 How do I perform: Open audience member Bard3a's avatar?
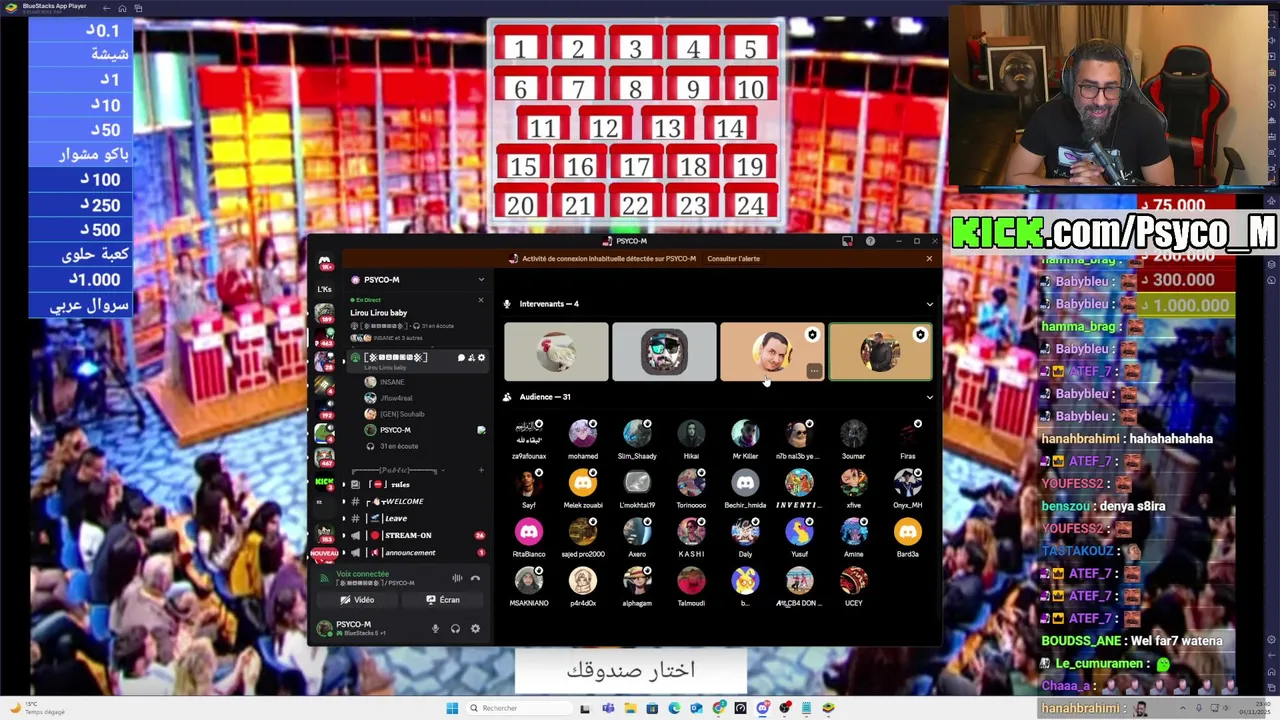(907, 532)
